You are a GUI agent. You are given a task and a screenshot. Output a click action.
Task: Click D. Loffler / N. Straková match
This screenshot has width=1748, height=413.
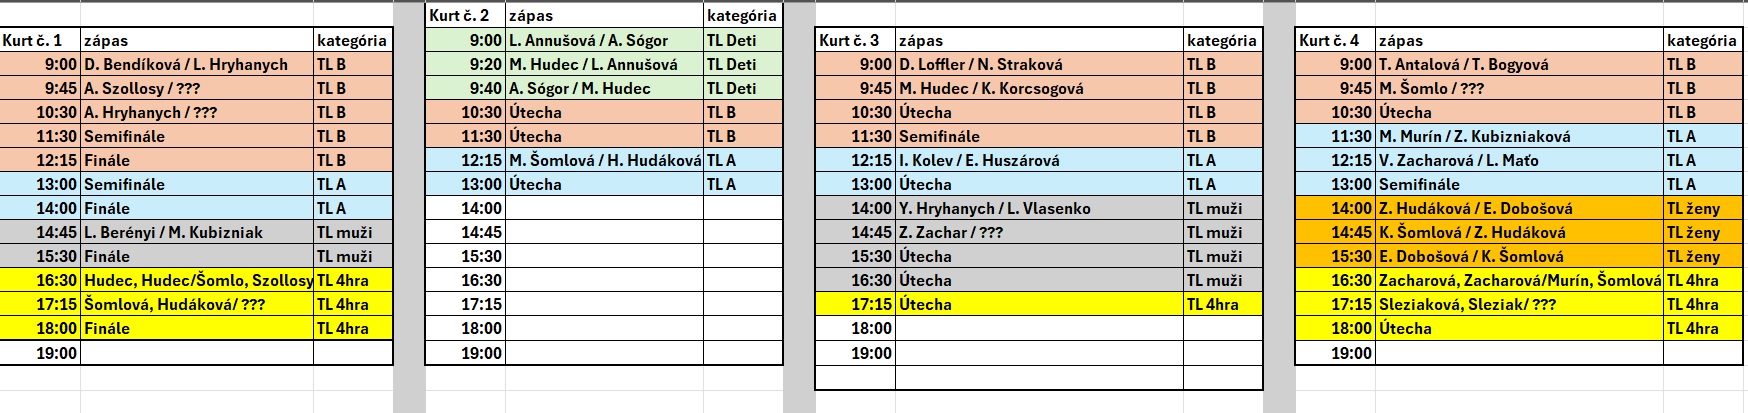coord(1039,64)
